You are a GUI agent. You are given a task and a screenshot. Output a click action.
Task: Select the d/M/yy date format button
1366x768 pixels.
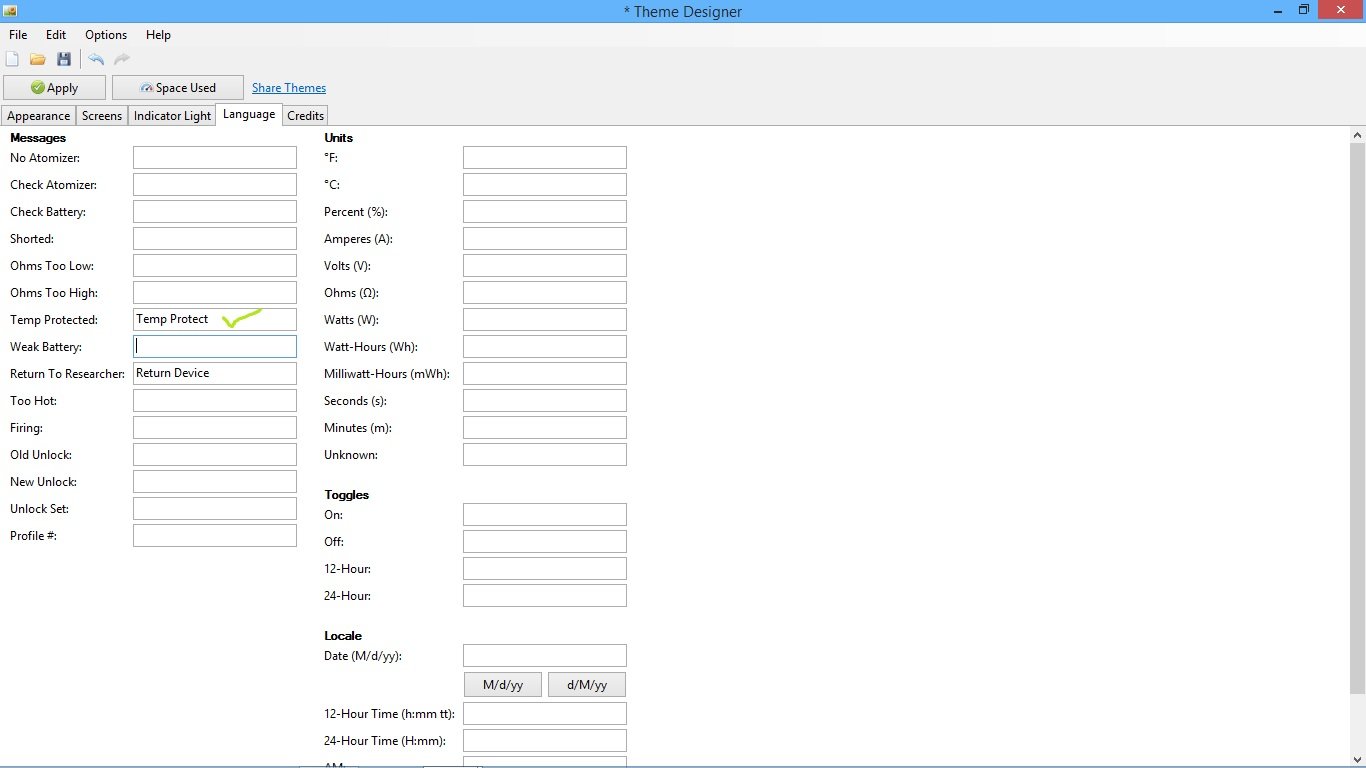click(x=586, y=685)
